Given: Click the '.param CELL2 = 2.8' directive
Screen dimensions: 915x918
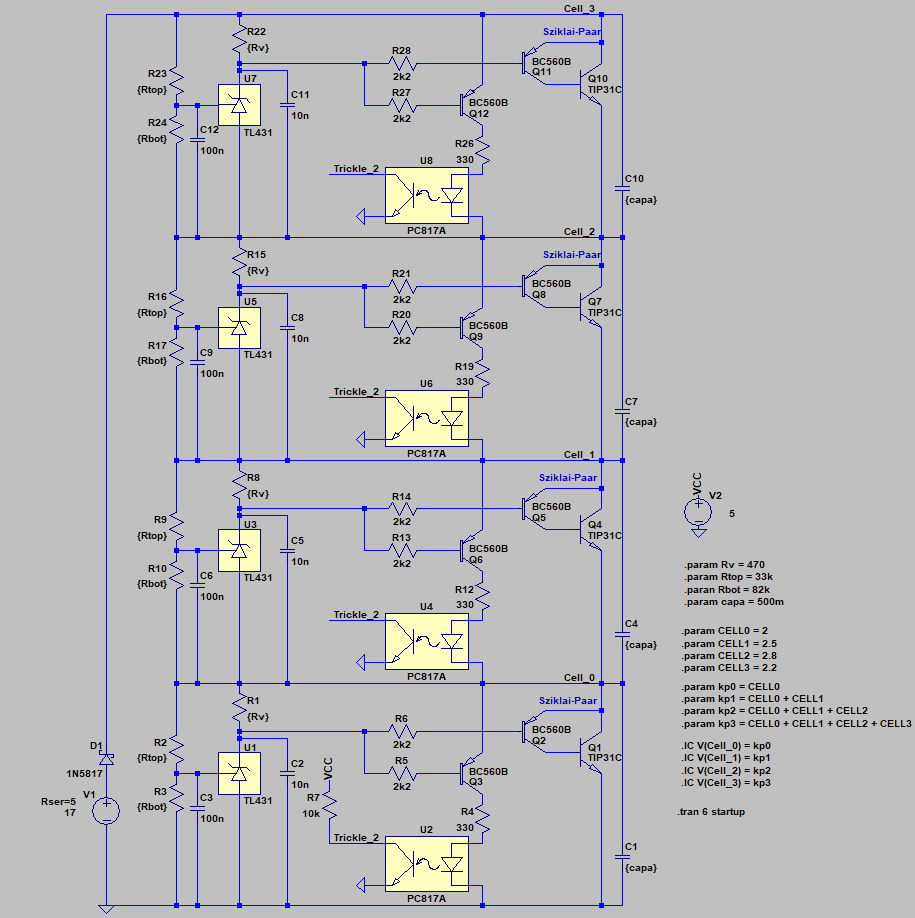Looking at the screenshot, I should coord(729,656).
